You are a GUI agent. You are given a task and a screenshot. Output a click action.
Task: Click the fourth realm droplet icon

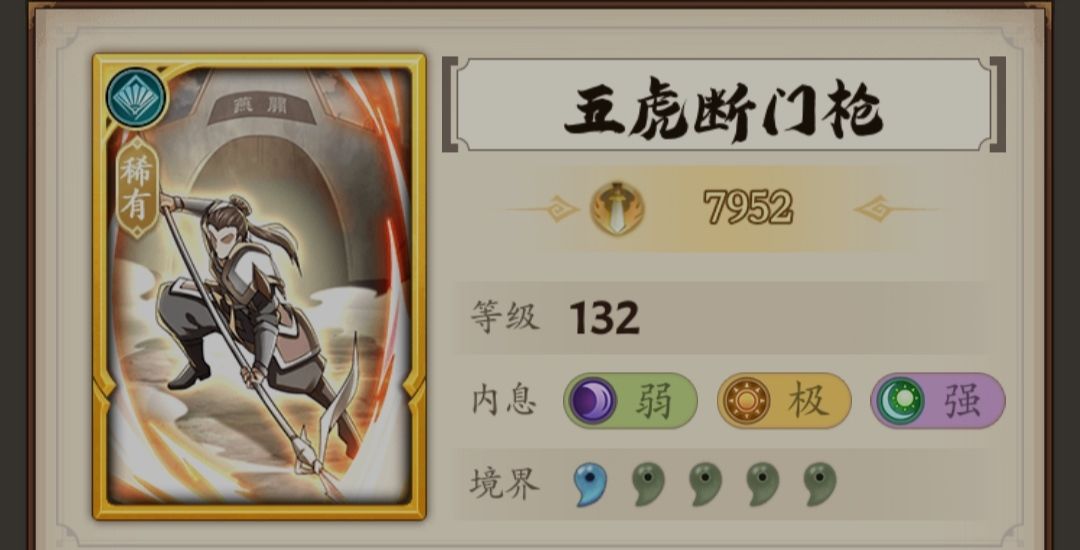point(762,484)
